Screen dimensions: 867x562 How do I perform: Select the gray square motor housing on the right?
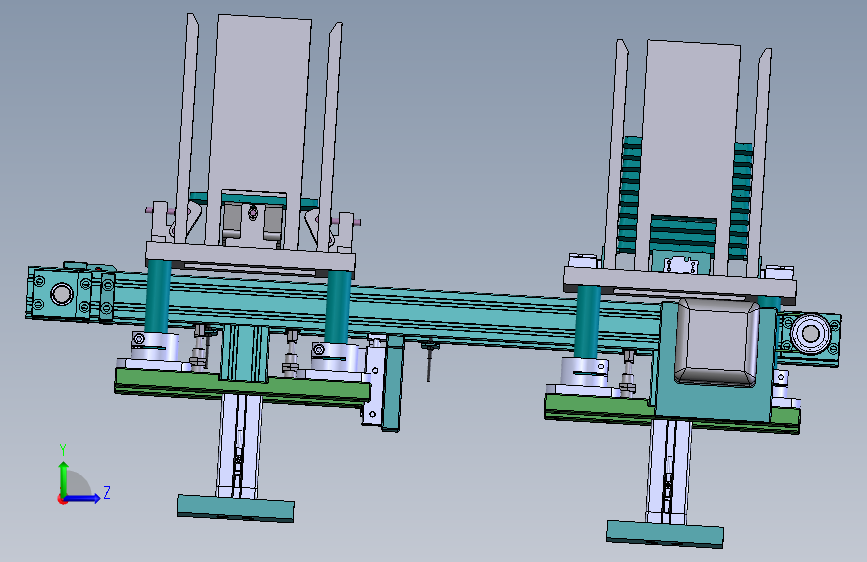pyautogui.click(x=717, y=340)
